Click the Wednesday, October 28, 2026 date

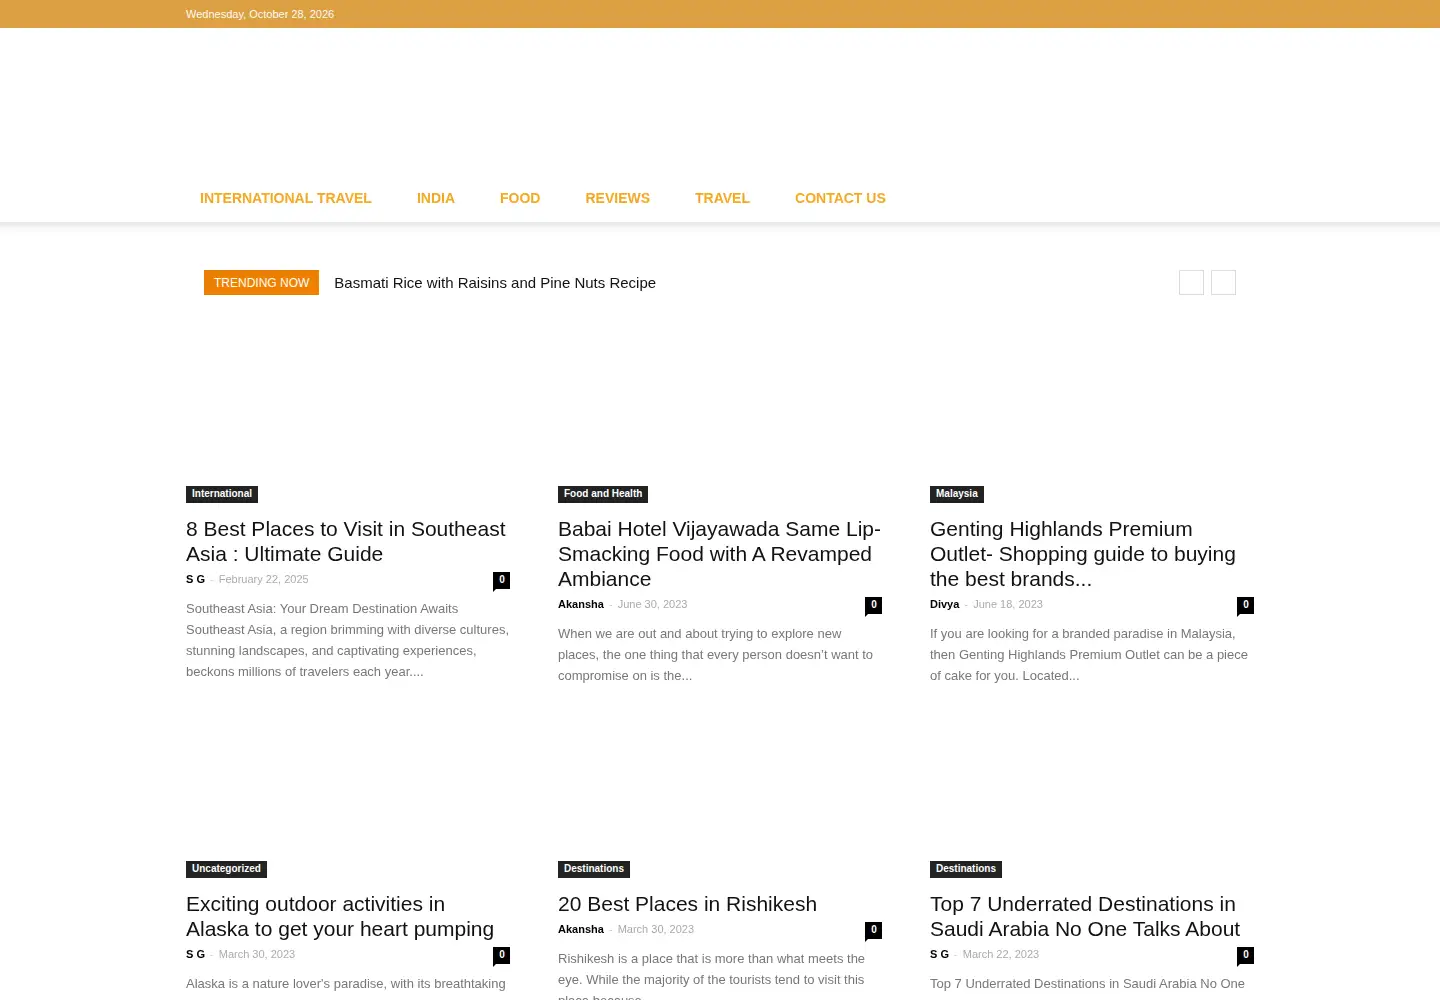pos(260,14)
